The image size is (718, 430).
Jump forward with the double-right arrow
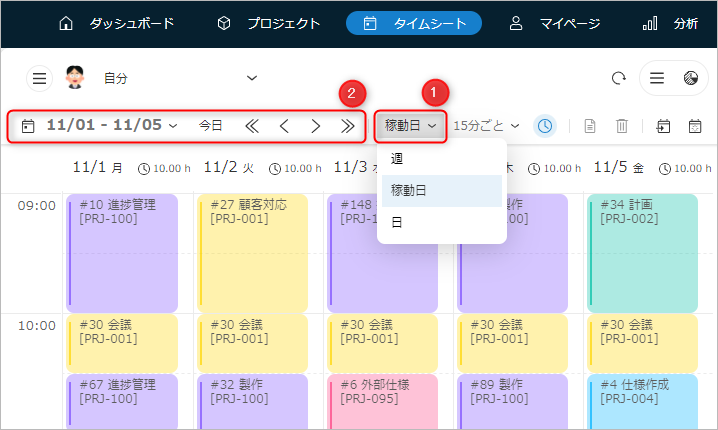(x=347, y=126)
